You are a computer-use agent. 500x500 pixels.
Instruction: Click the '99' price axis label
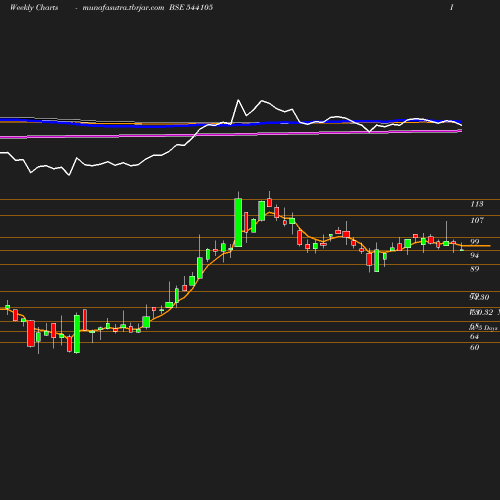tap(474, 242)
